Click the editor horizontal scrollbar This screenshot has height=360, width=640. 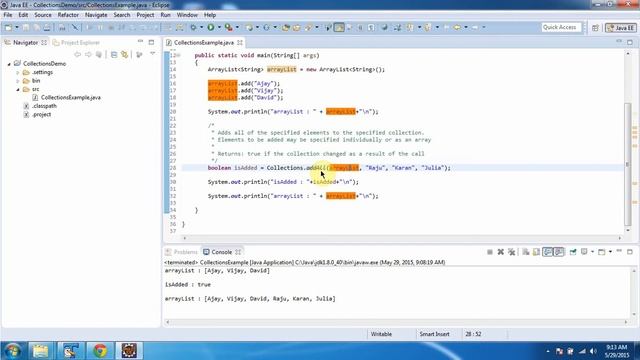click(x=402, y=238)
